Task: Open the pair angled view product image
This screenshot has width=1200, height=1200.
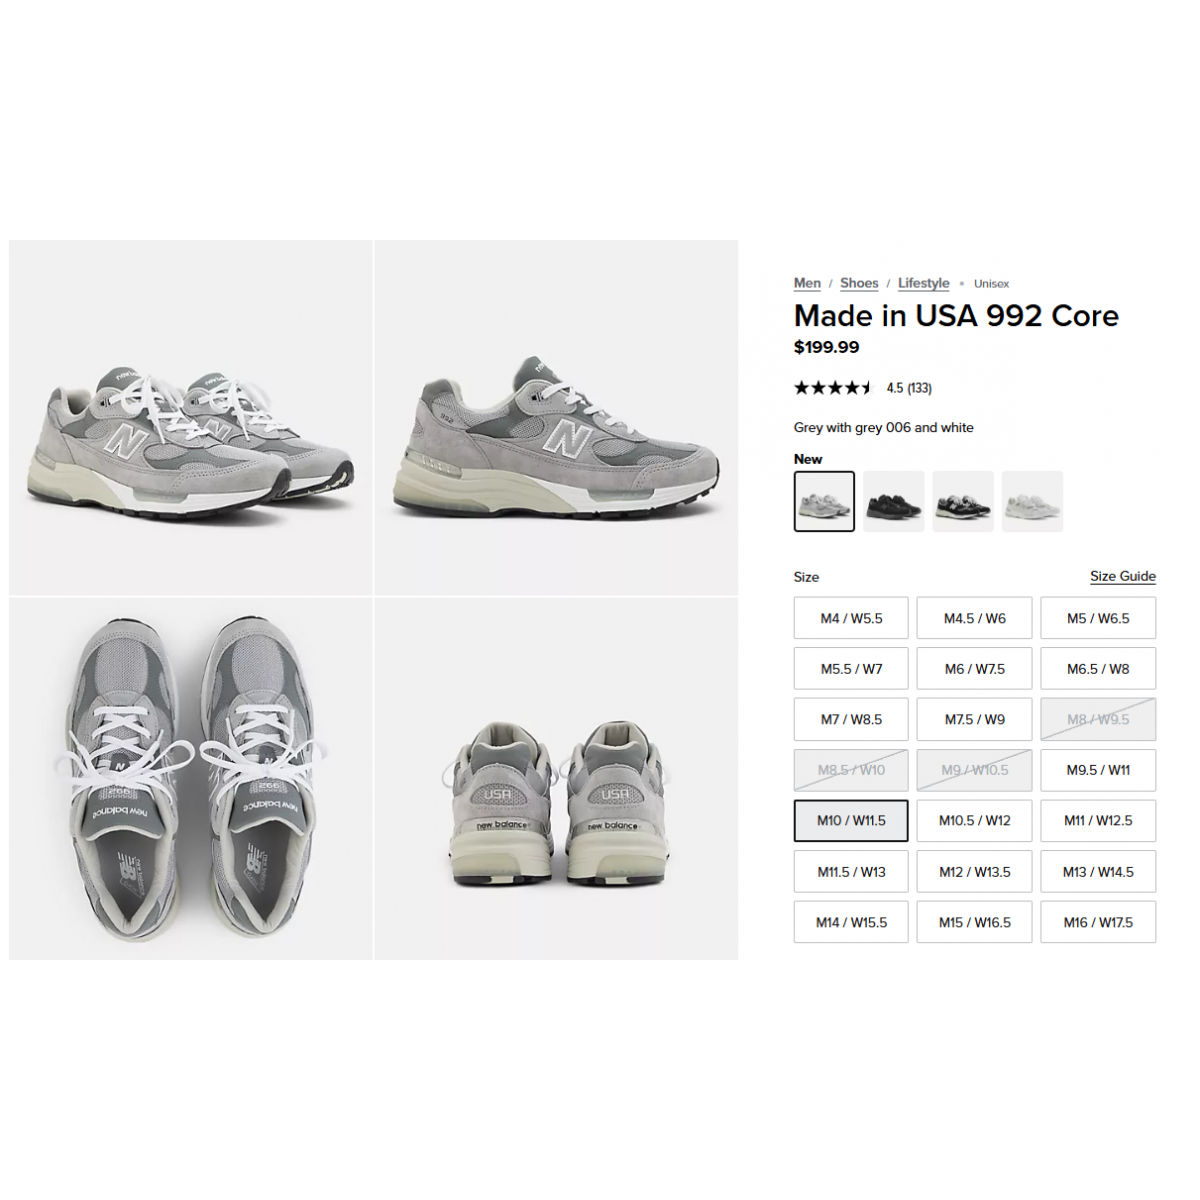Action: [191, 417]
